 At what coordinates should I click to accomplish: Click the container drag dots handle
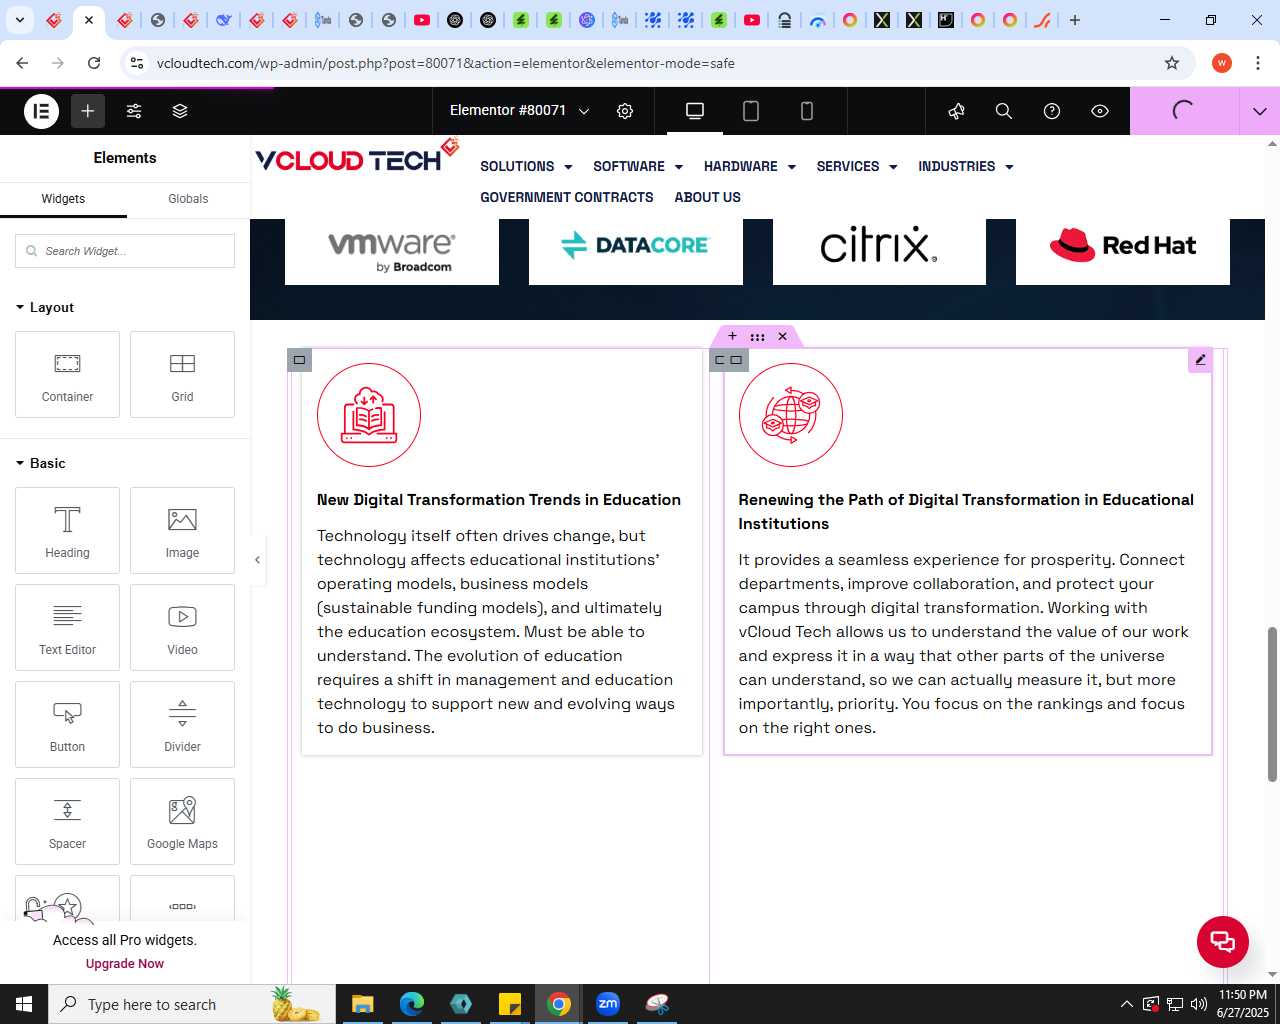click(757, 336)
